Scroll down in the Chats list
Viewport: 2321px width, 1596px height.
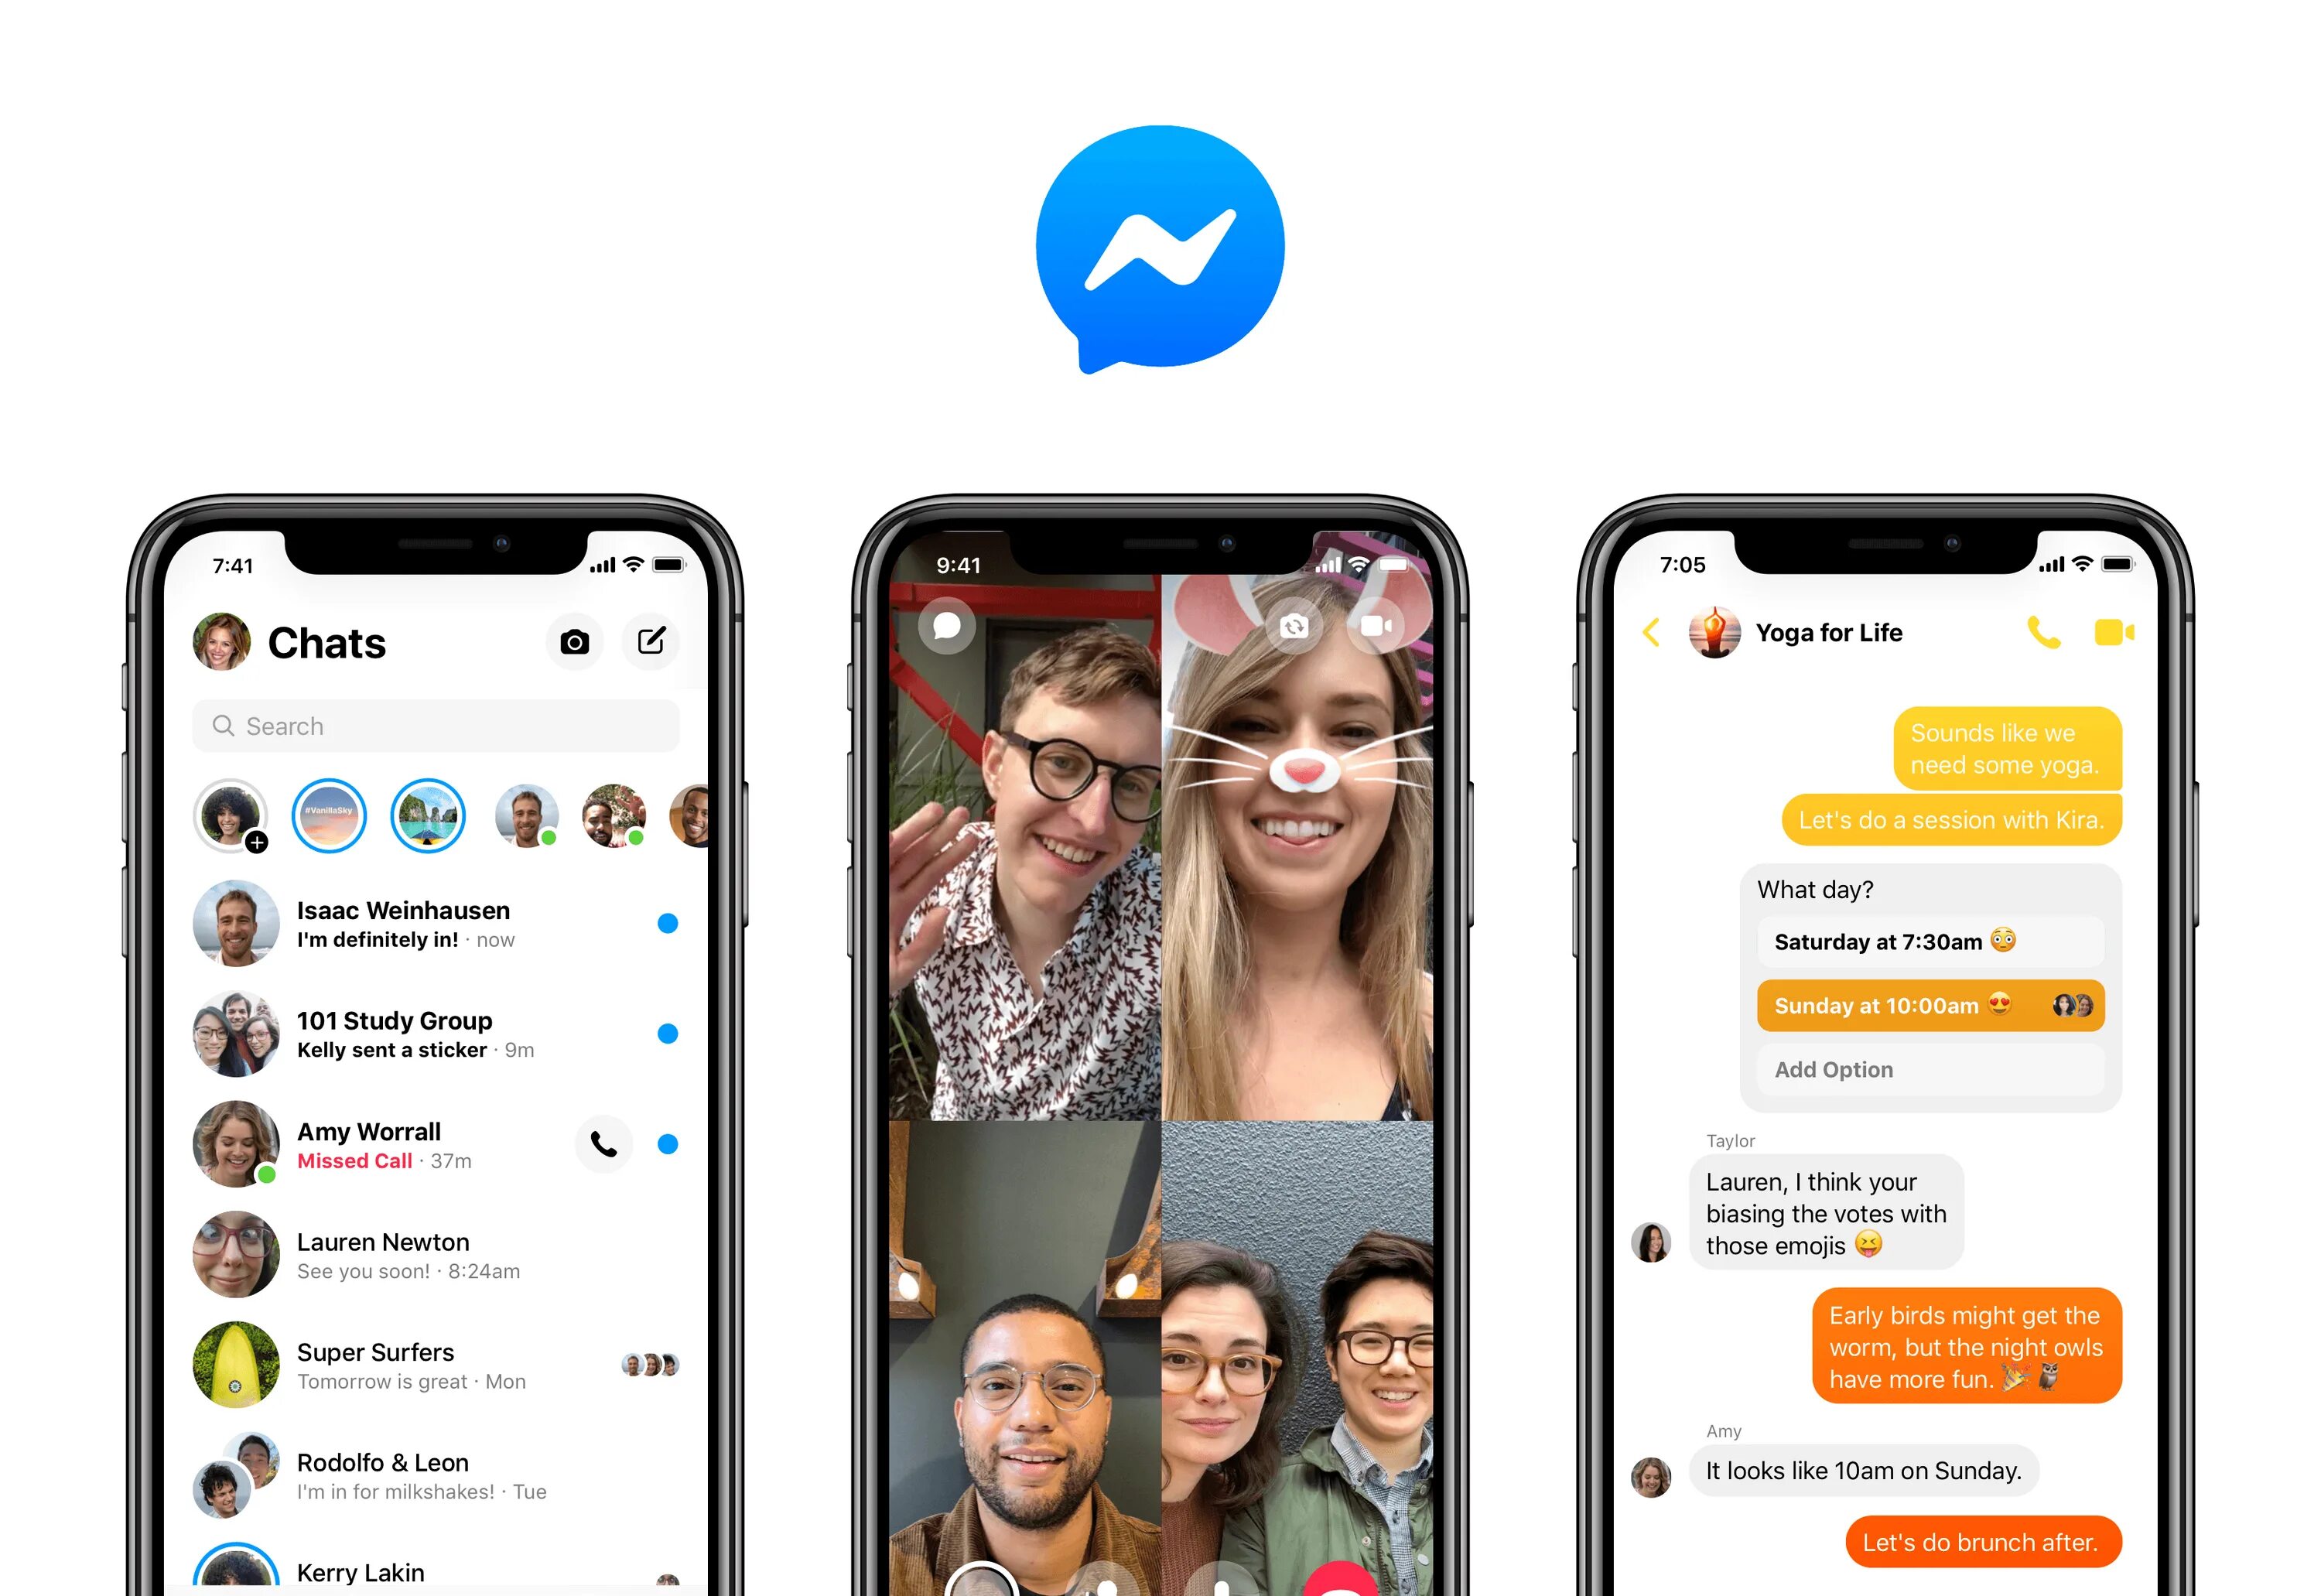click(x=432, y=1147)
